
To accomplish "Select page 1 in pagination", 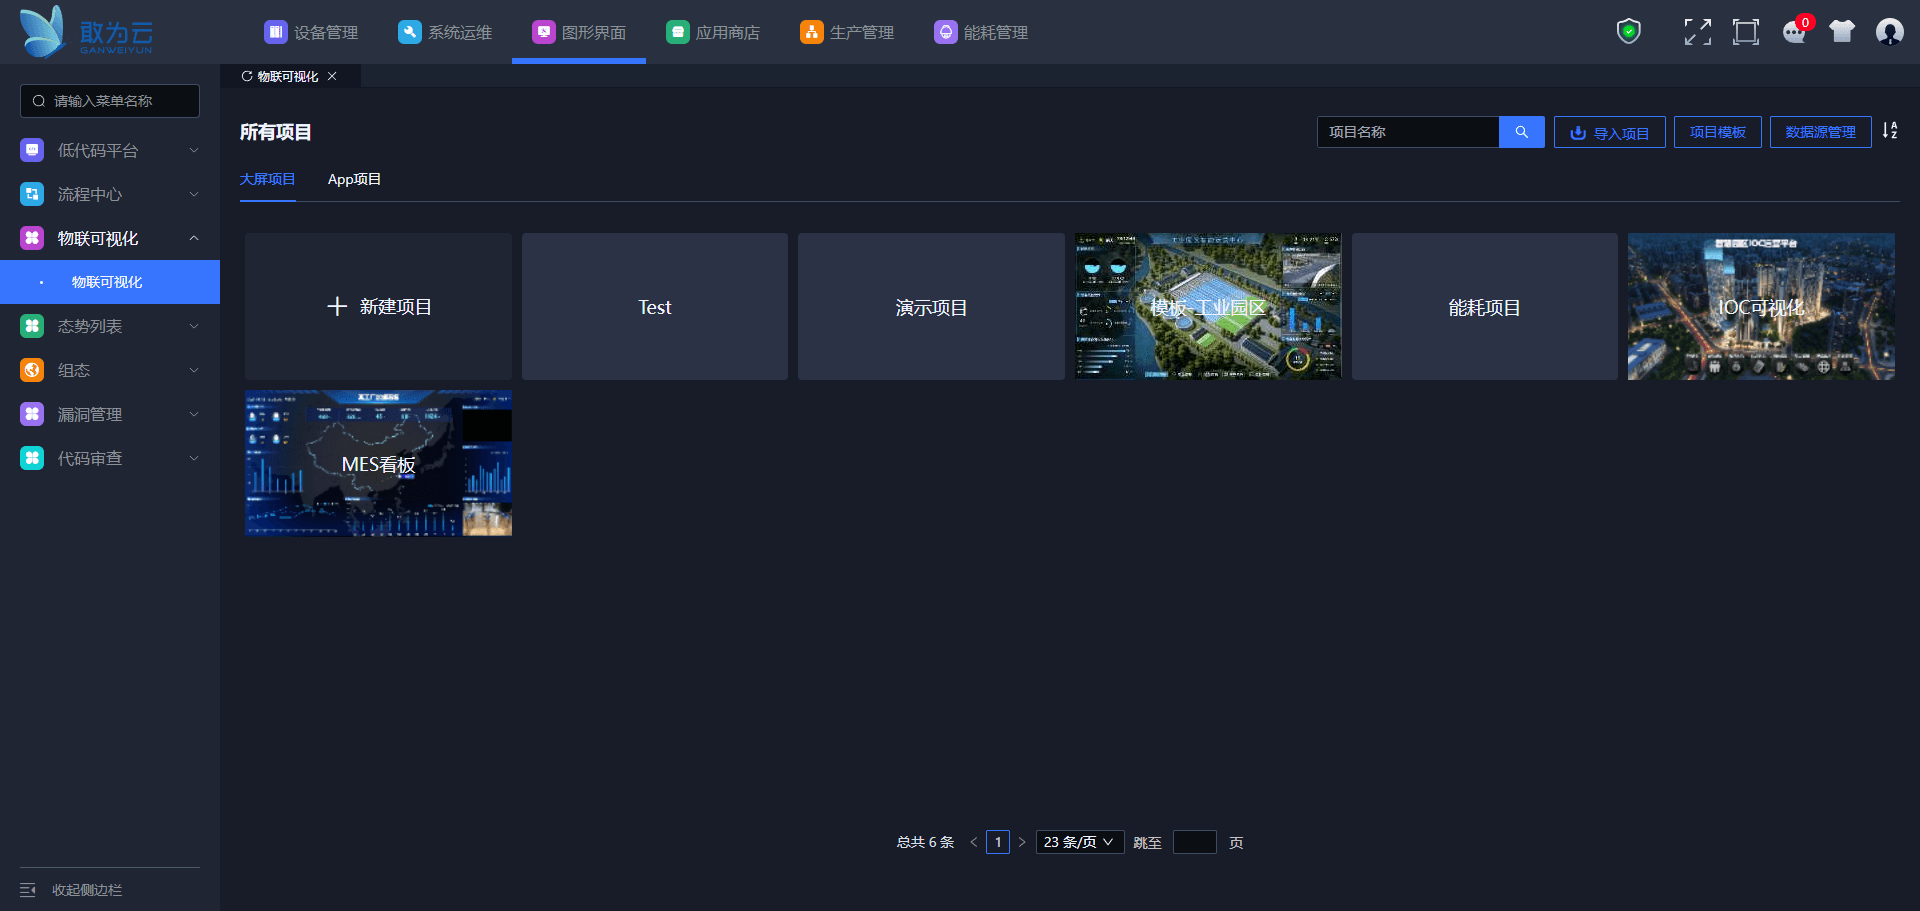I will [998, 842].
